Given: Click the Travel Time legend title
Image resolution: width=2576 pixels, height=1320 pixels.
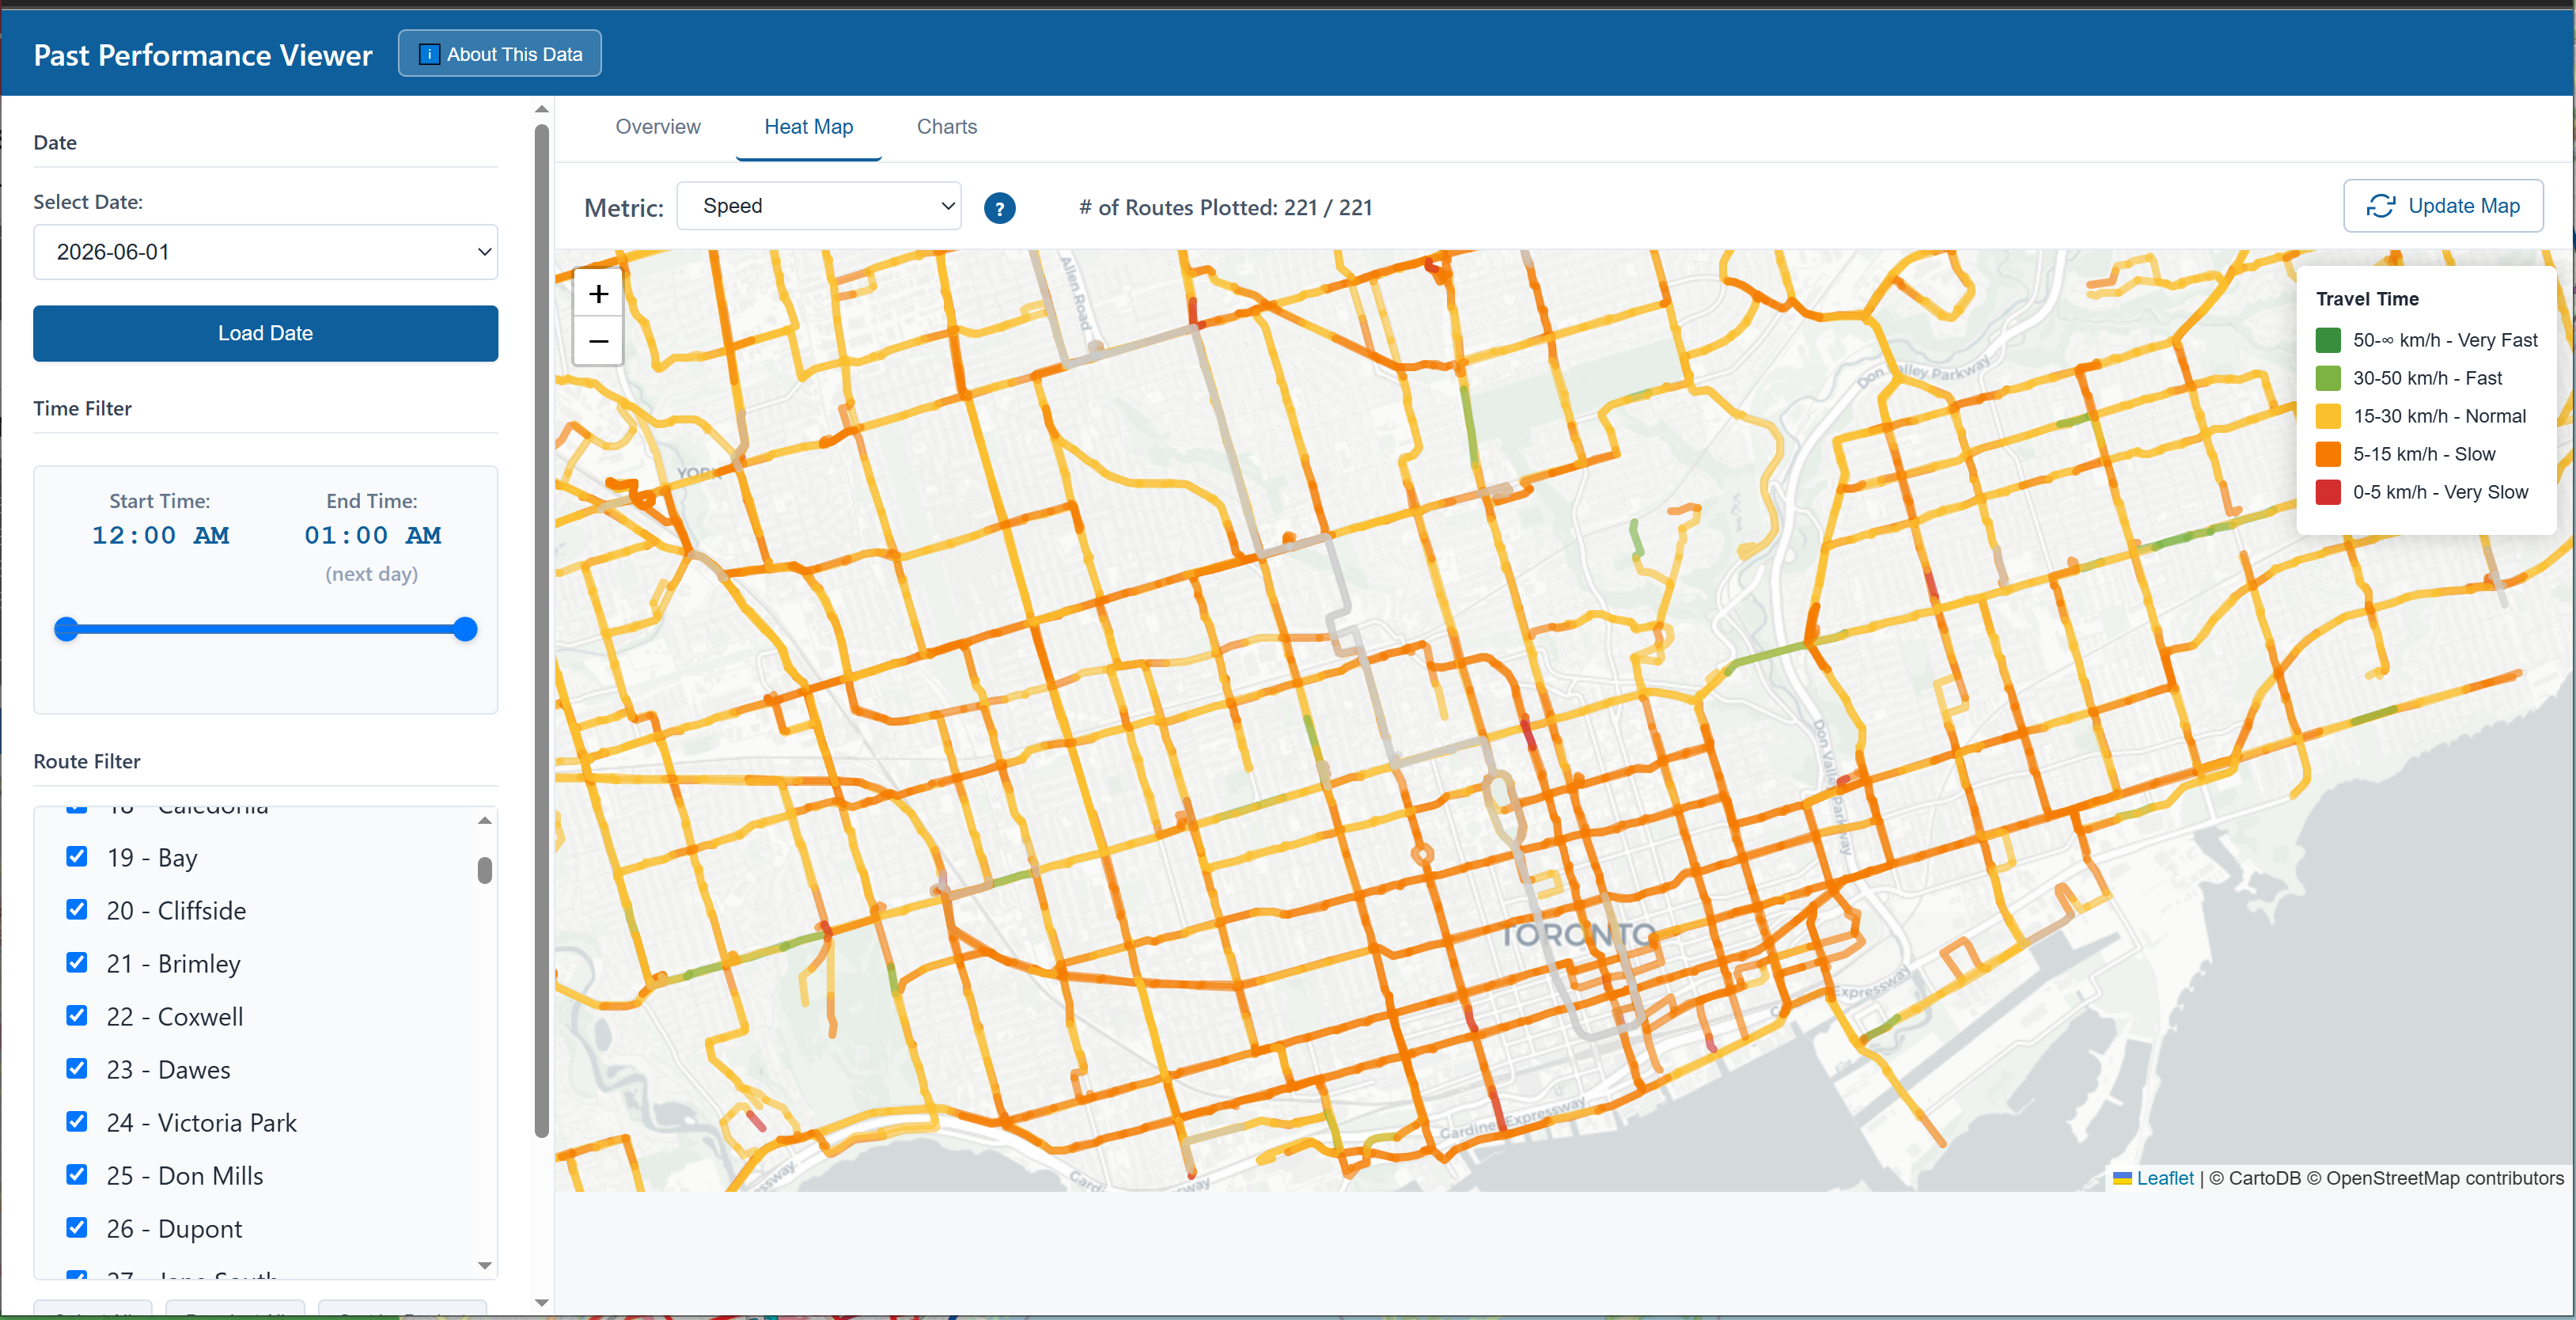Looking at the screenshot, I should tap(2367, 299).
